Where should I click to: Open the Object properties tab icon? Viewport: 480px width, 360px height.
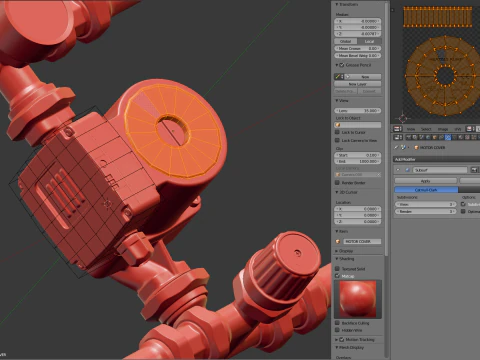(434, 137)
